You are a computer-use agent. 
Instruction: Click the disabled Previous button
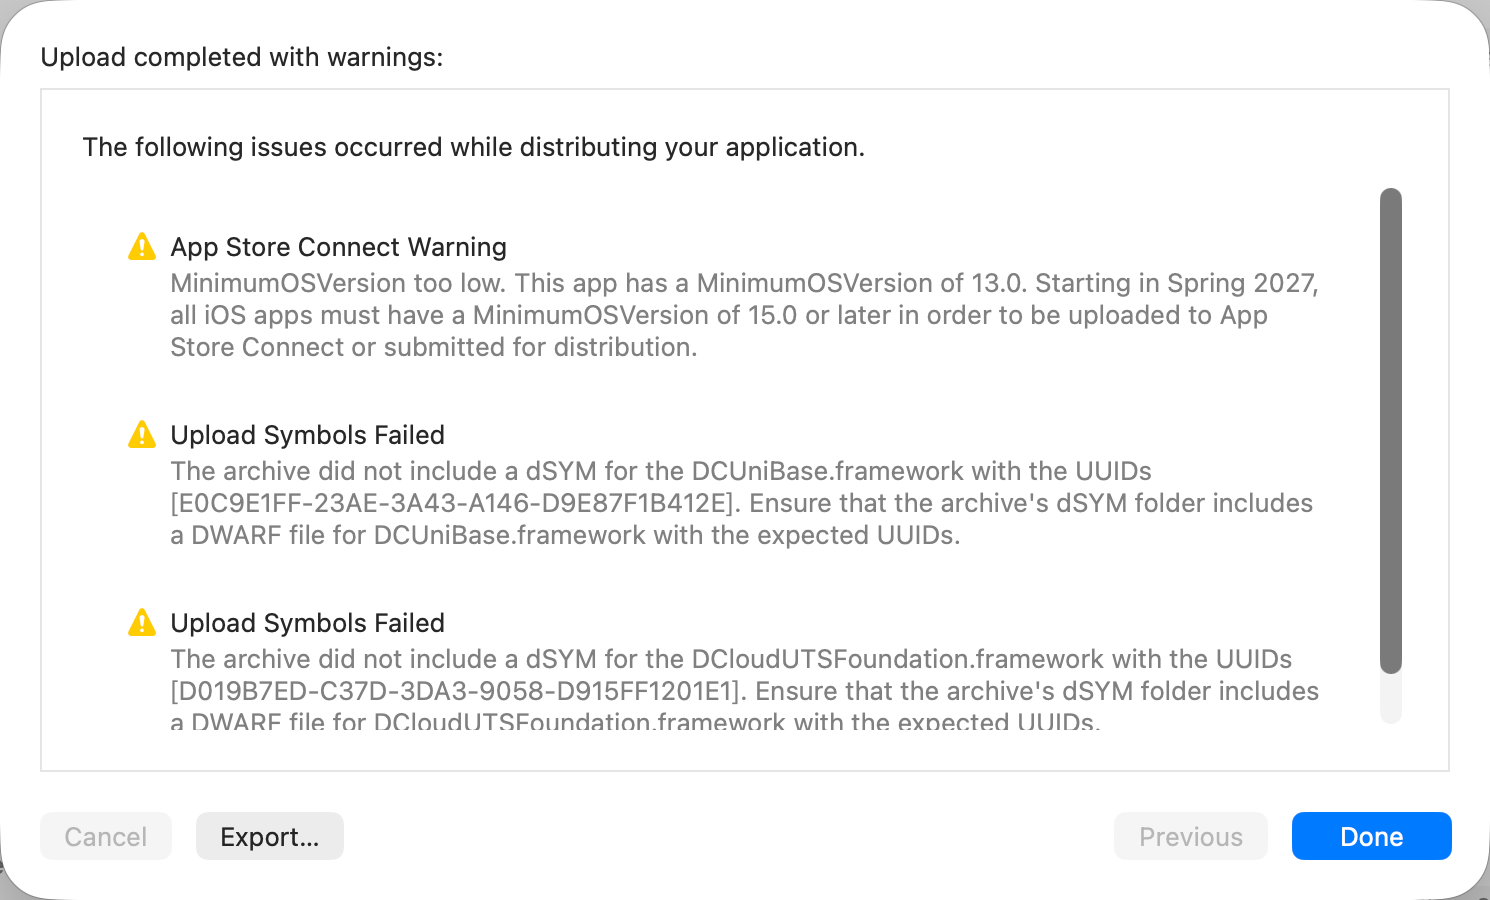click(1191, 836)
